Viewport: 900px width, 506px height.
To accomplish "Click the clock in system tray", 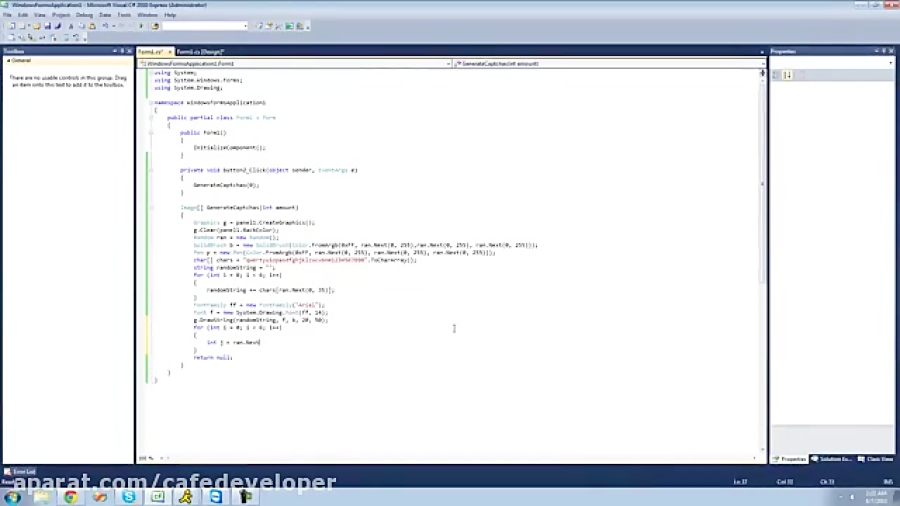I will (x=876, y=497).
